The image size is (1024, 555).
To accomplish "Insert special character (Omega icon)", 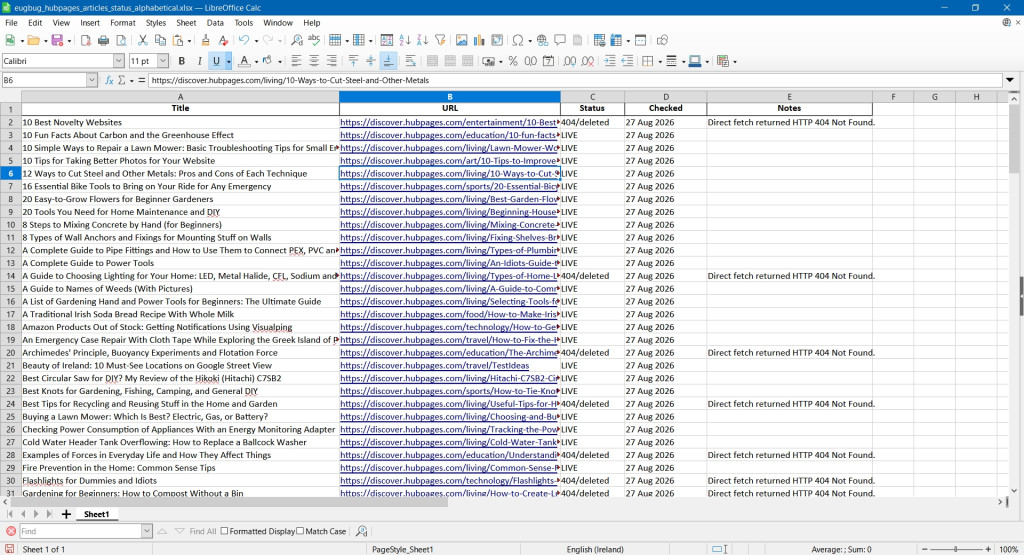I will pyautogui.click(x=518, y=40).
